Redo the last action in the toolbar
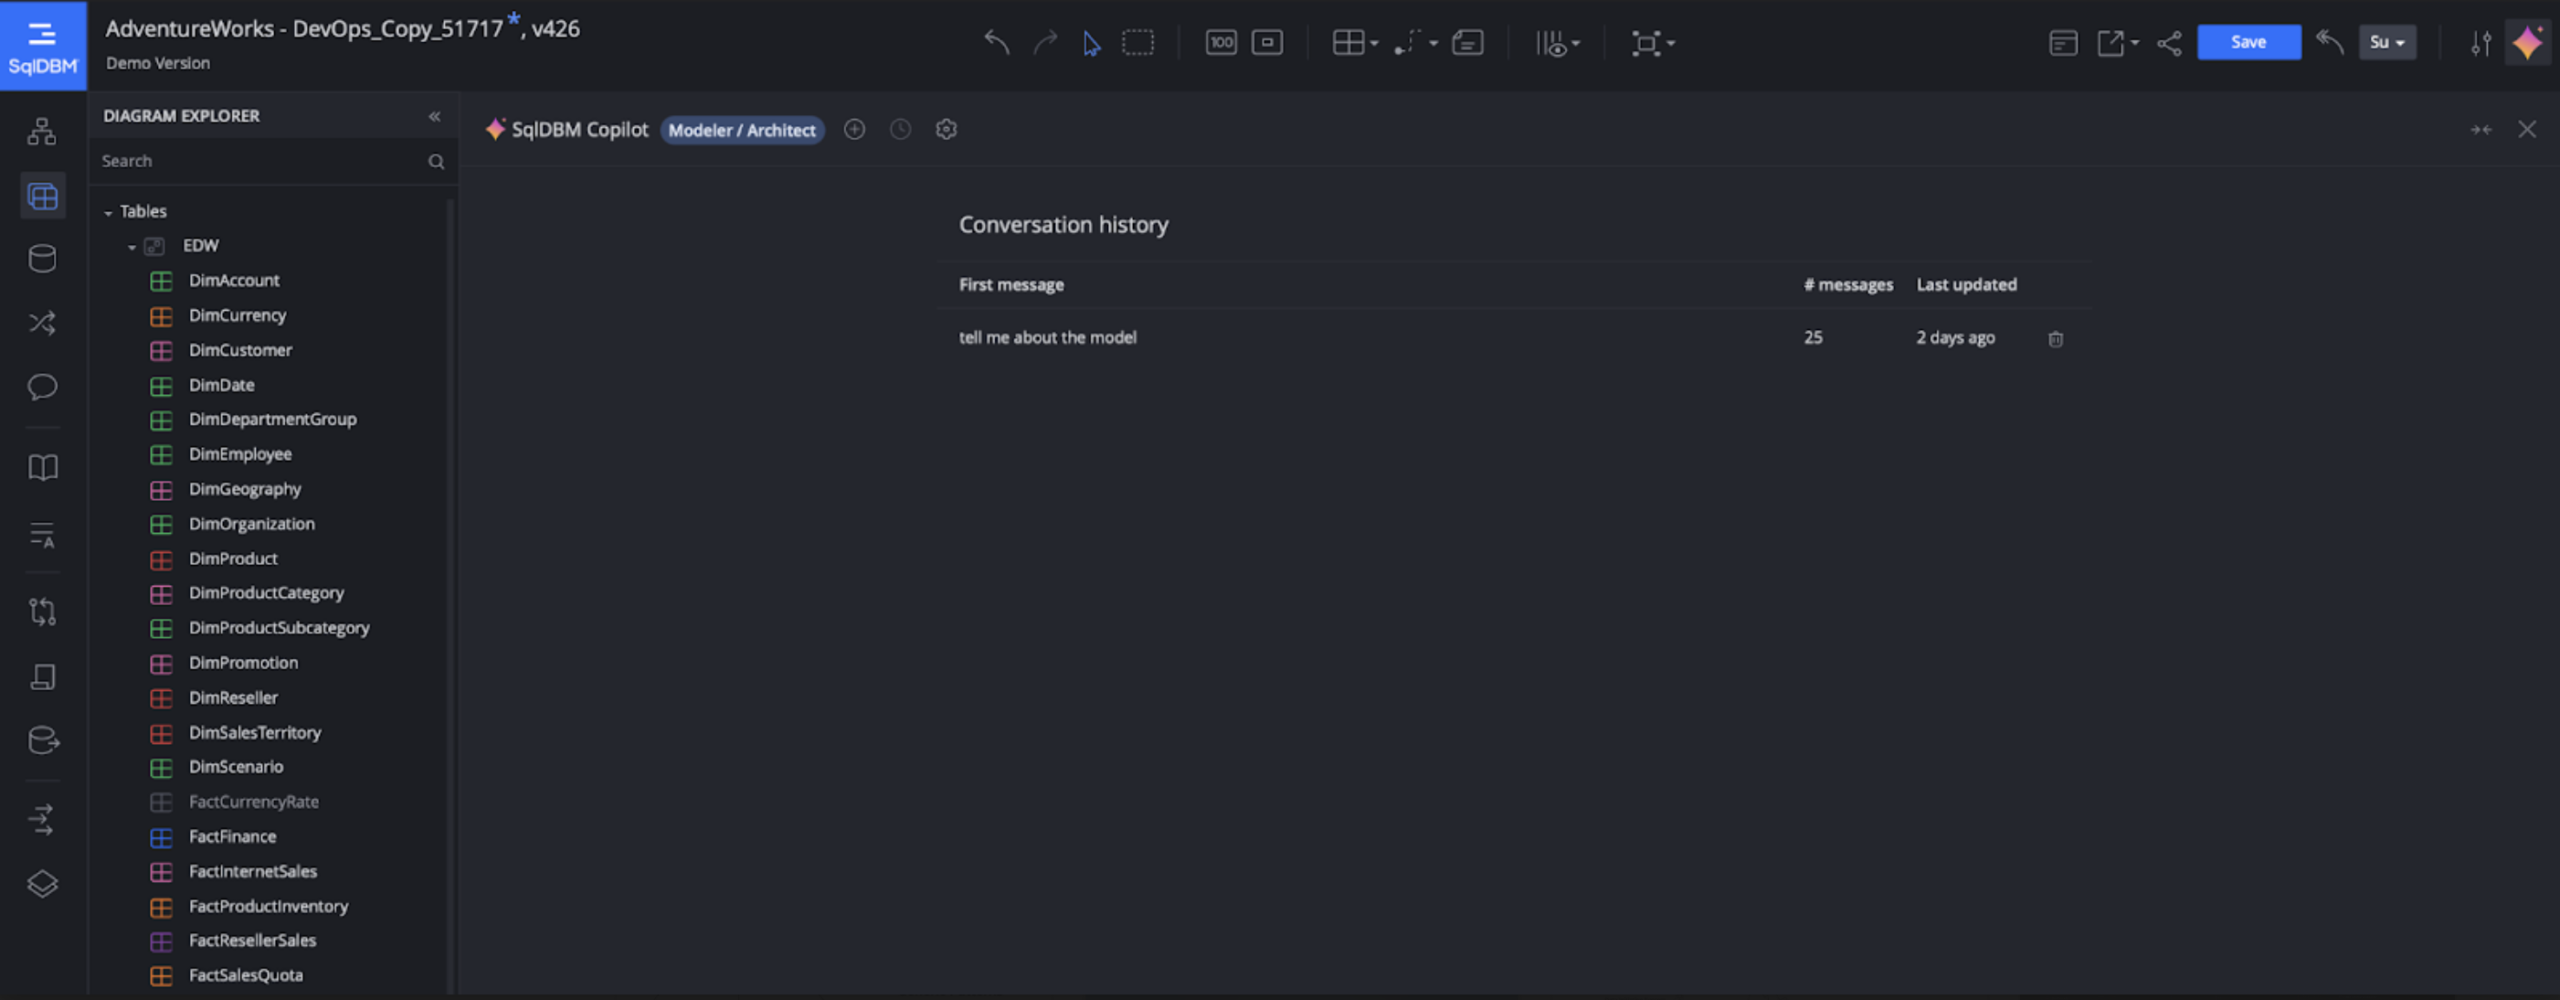The height and width of the screenshot is (1000, 2560). coord(1044,42)
